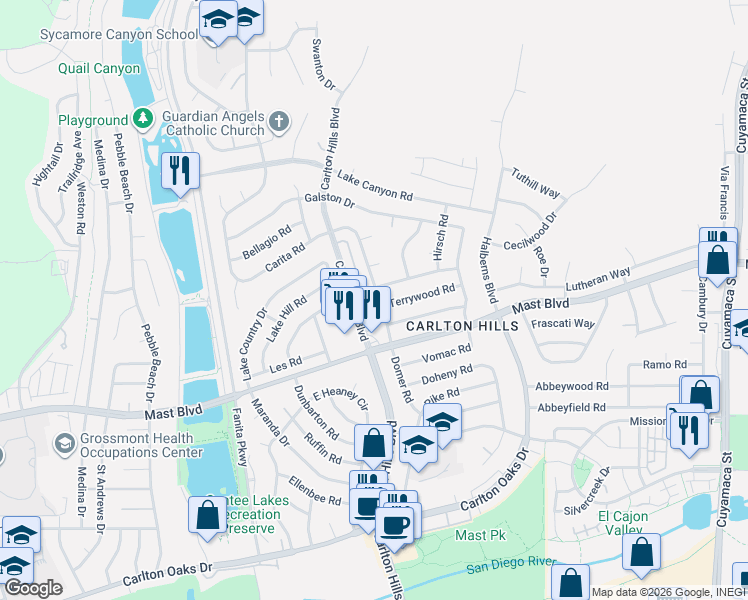Select upper school marker in bottom-left corner
This screenshot has width=748, height=600.
pyautogui.click(x=21, y=535)
